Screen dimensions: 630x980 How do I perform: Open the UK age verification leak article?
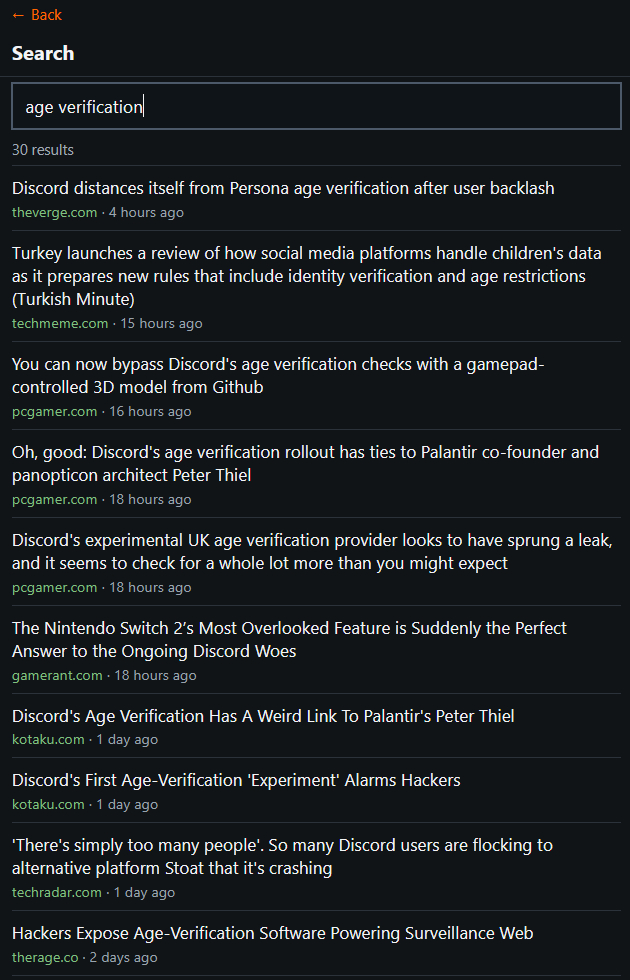point(311,551)
